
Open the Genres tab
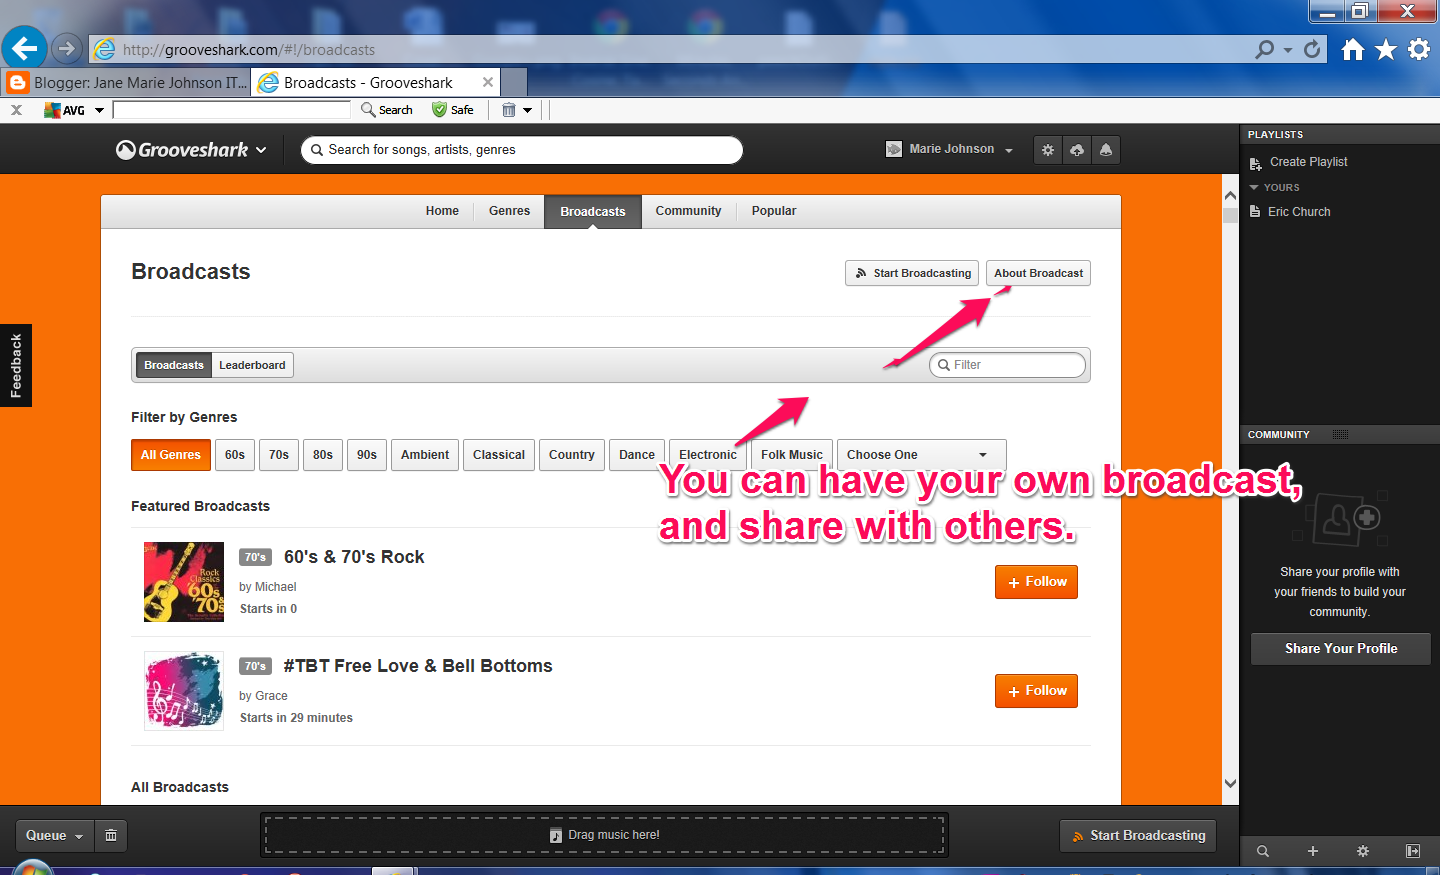pos(509,211)
